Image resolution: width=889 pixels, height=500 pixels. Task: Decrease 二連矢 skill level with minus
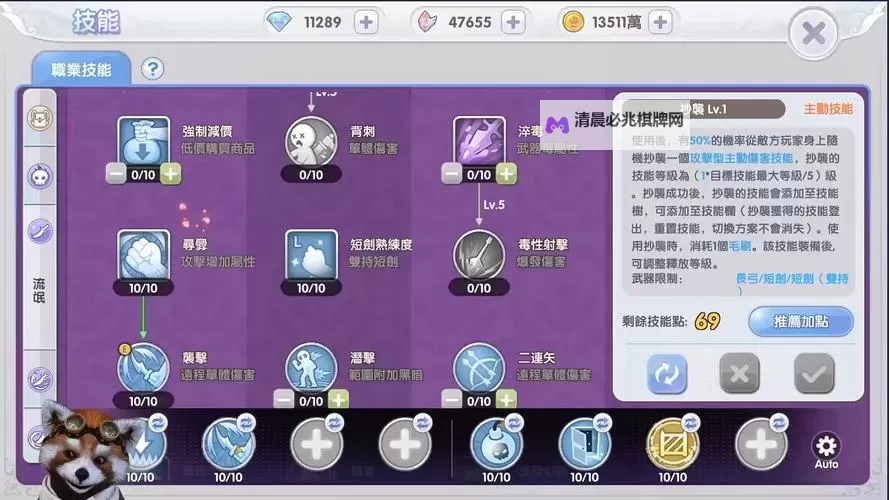coord(451,400)
